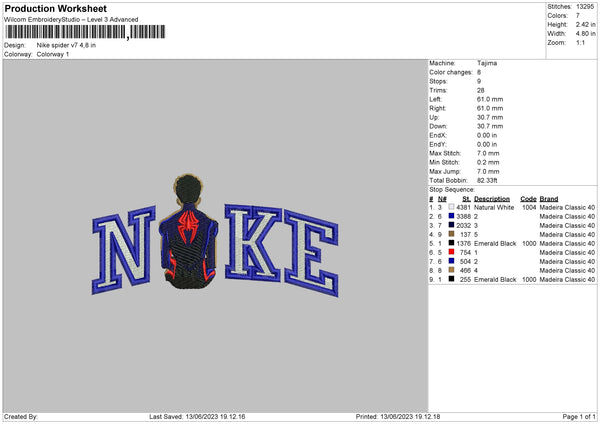Click the 'Stop Sequence:' heading
This screenshot has height=424, width=600.
coord(452,189)
